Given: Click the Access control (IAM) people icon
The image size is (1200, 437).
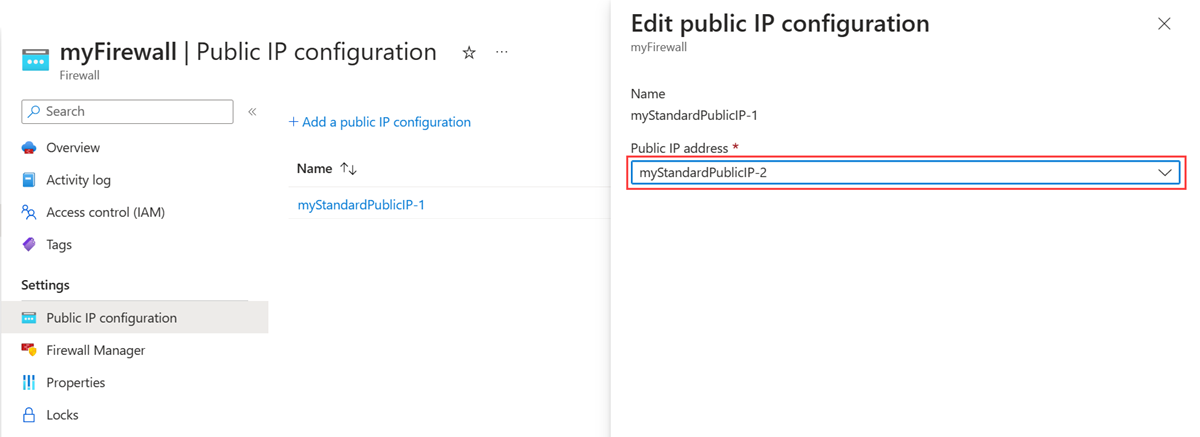Looking at the screenshot, I should click(x=29, y=212).
